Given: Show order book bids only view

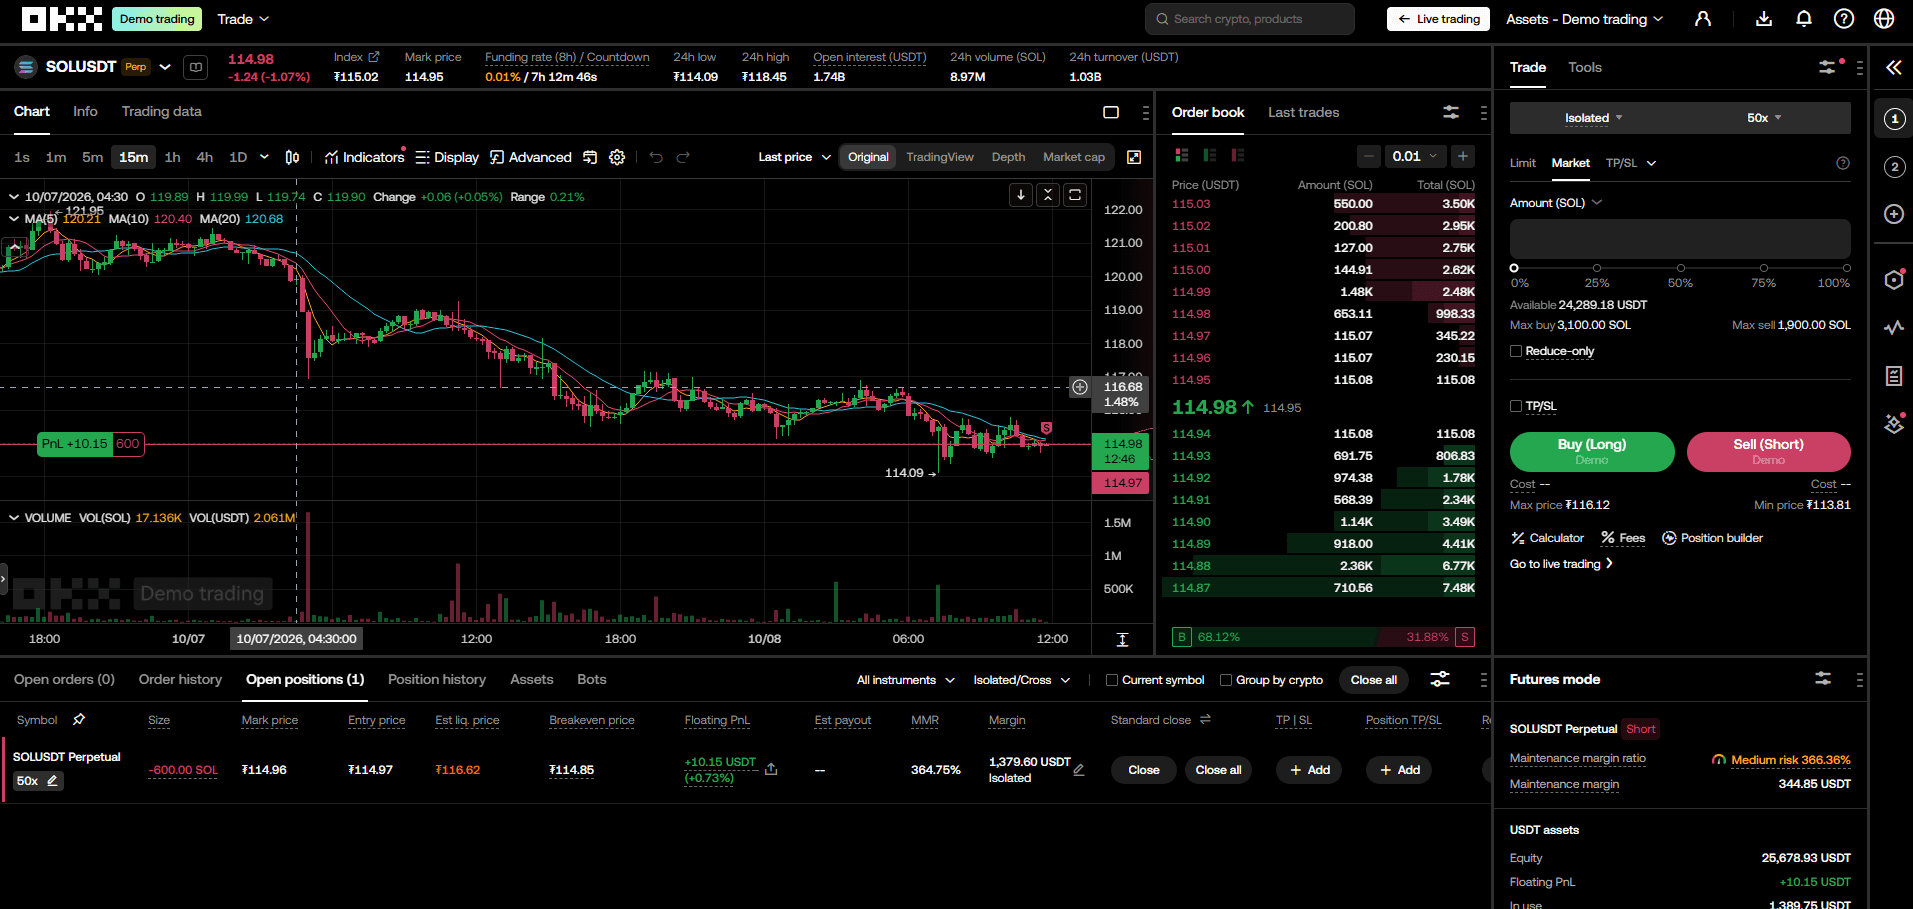Looking at the screenshot, I should 1210,155.
